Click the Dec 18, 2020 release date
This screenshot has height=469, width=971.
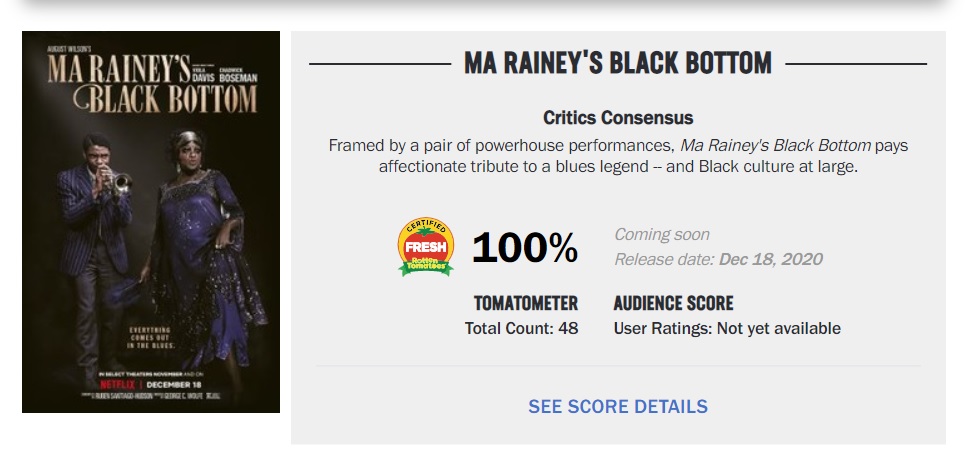tap(770, 259)
